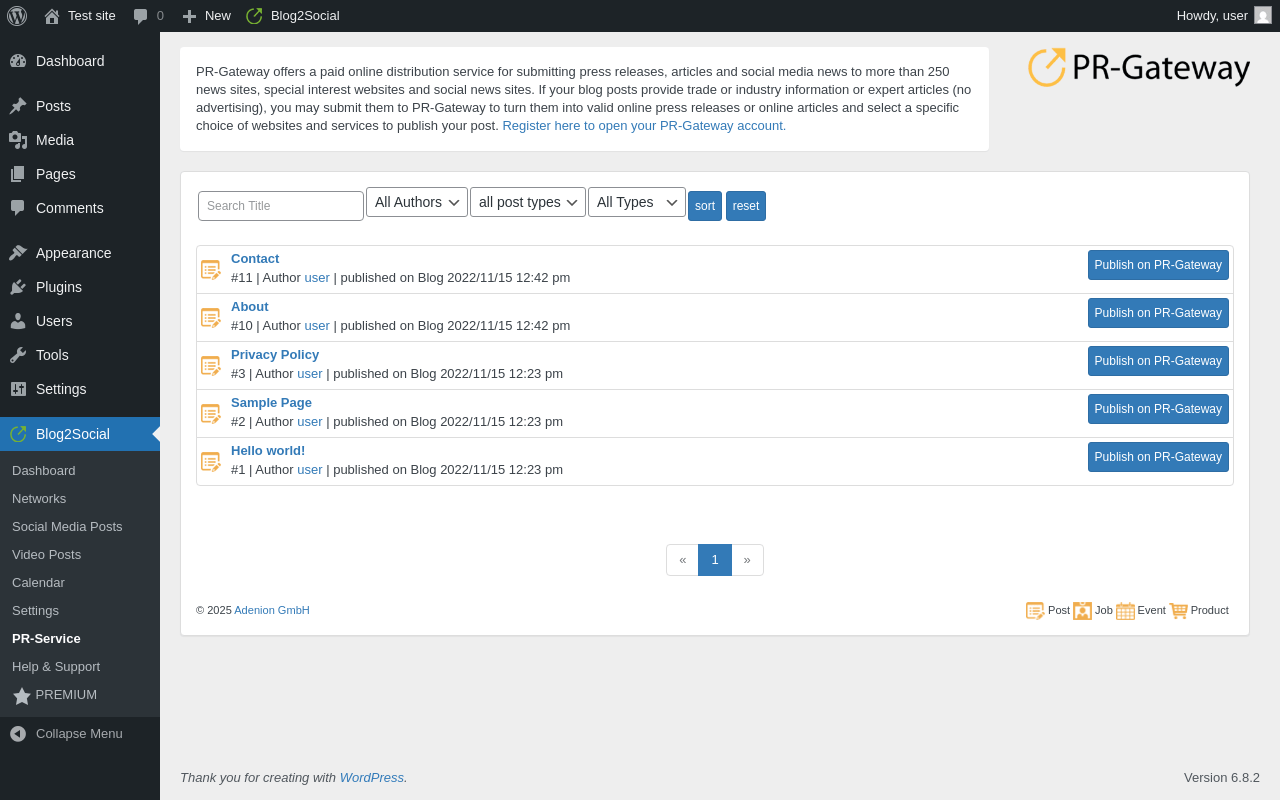Open the comments bubble icon in admin bar
The width and height of the screenshot is (1280, 800).
click(x=140, y=16)
